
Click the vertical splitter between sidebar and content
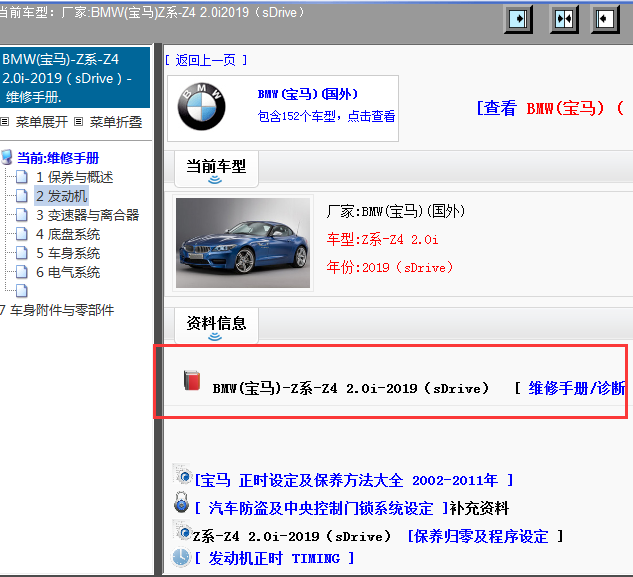click(158, 309)
